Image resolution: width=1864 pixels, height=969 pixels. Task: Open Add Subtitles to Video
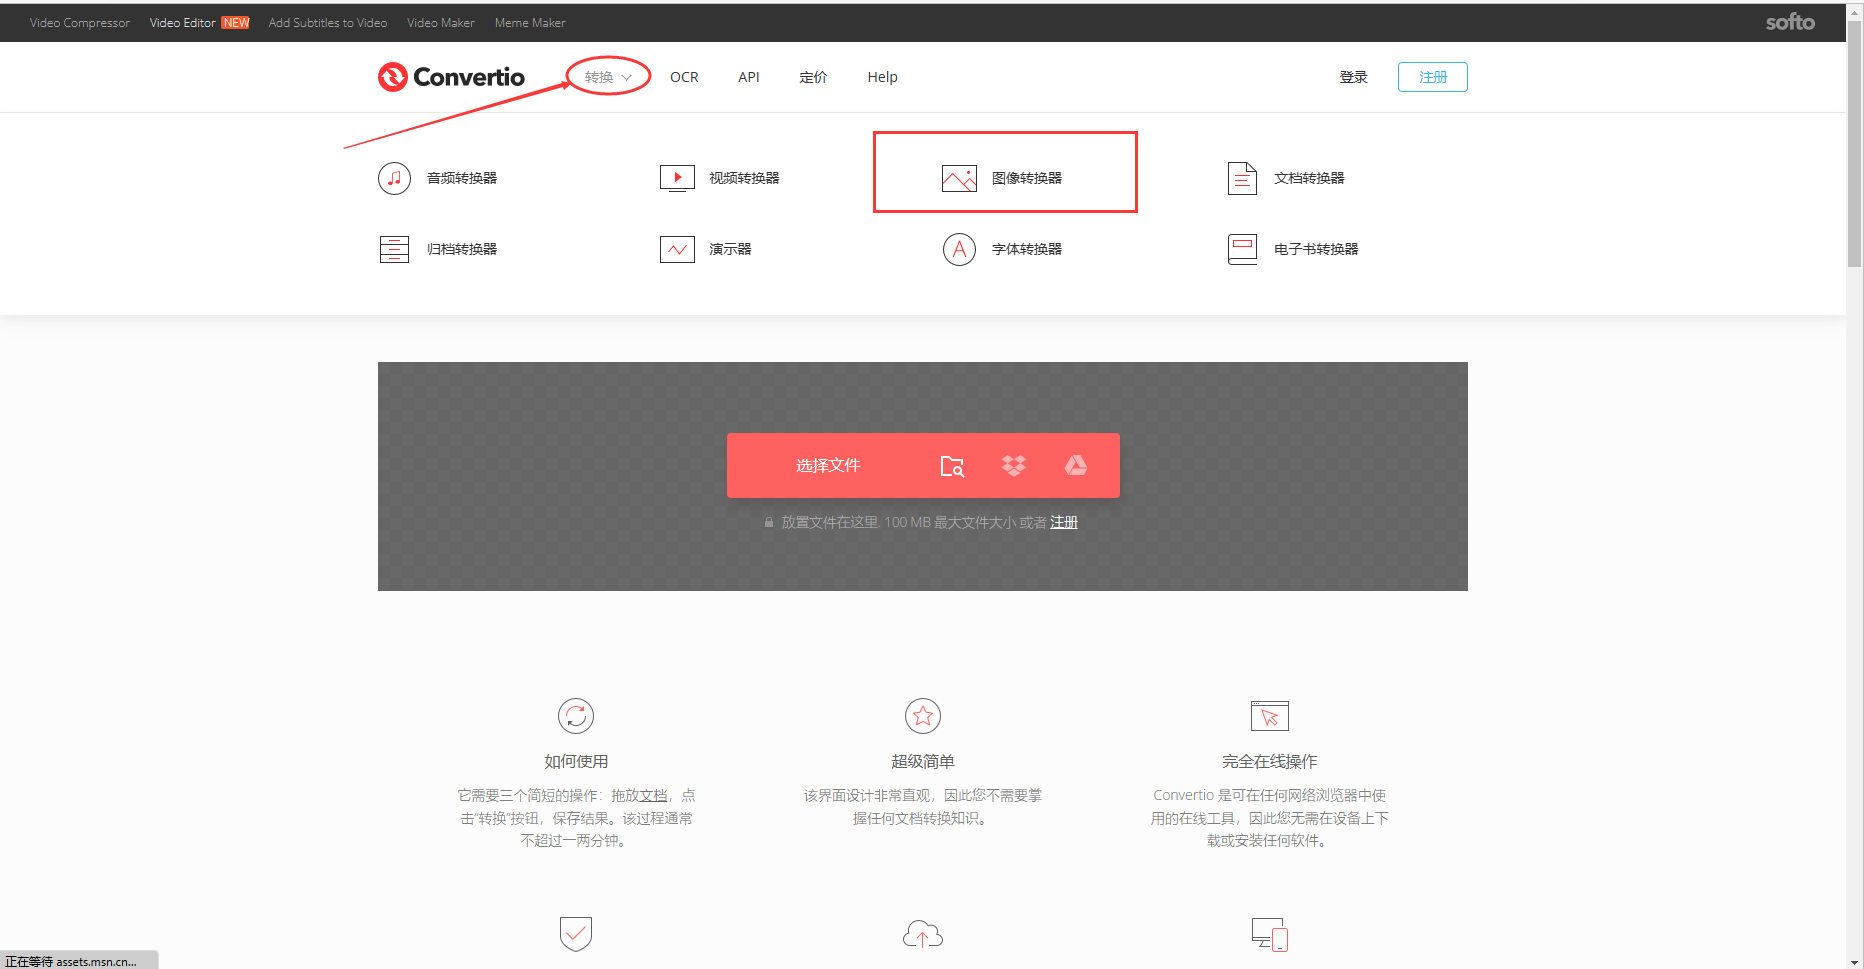[x=328, y=22]
